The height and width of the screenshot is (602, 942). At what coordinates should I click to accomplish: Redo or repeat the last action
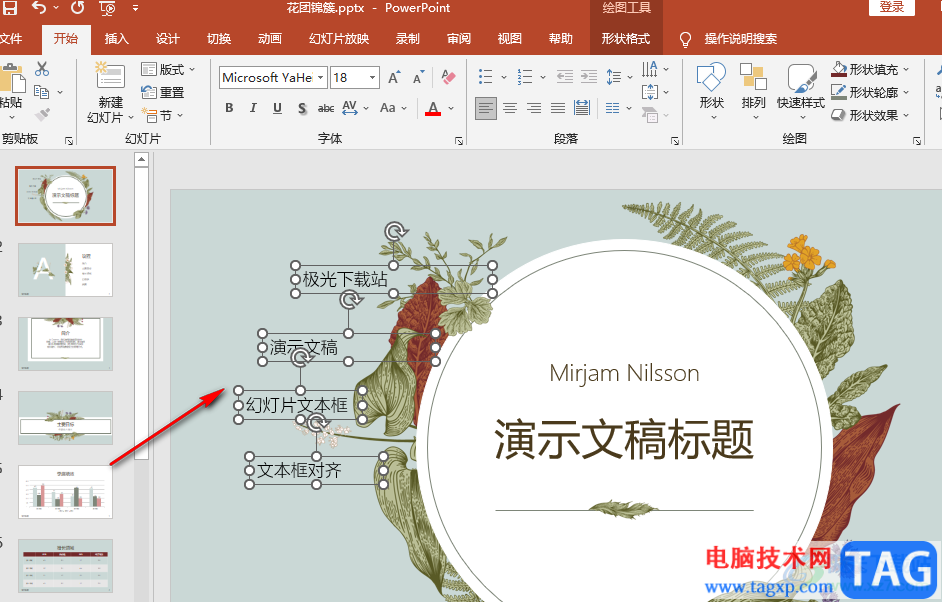[x=77, y=8]
